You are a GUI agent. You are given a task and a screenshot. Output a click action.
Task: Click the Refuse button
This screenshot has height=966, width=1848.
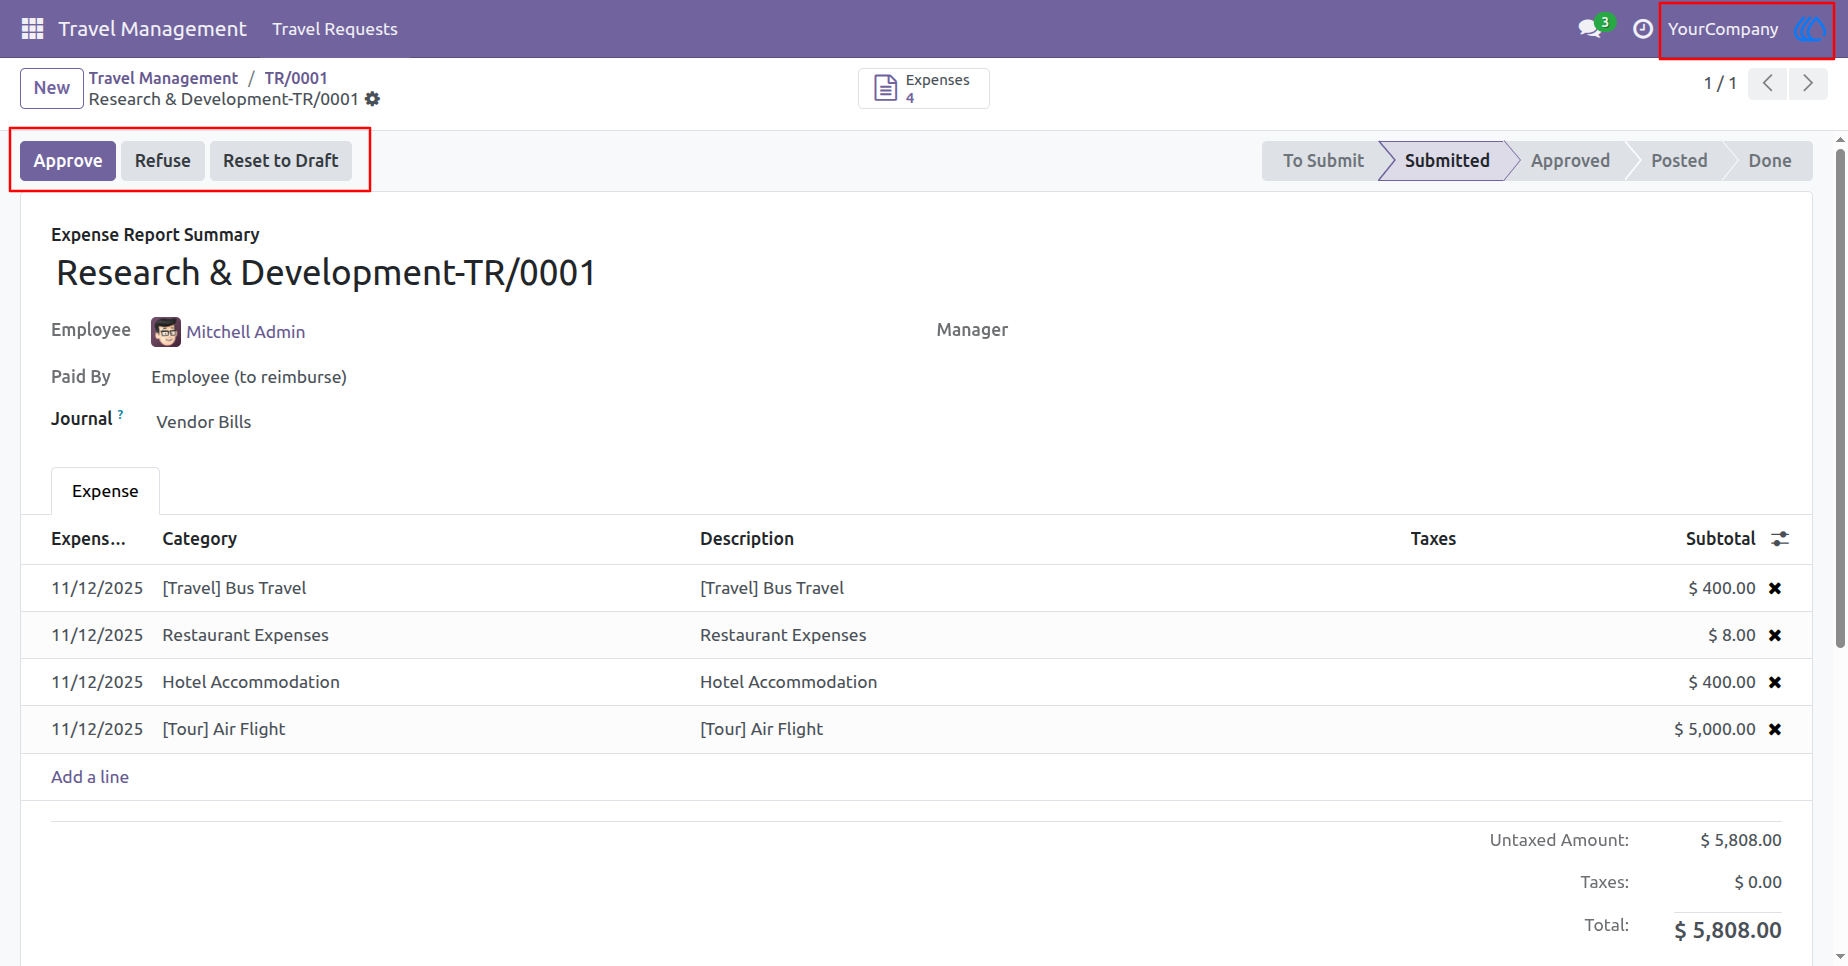(163, 161)
